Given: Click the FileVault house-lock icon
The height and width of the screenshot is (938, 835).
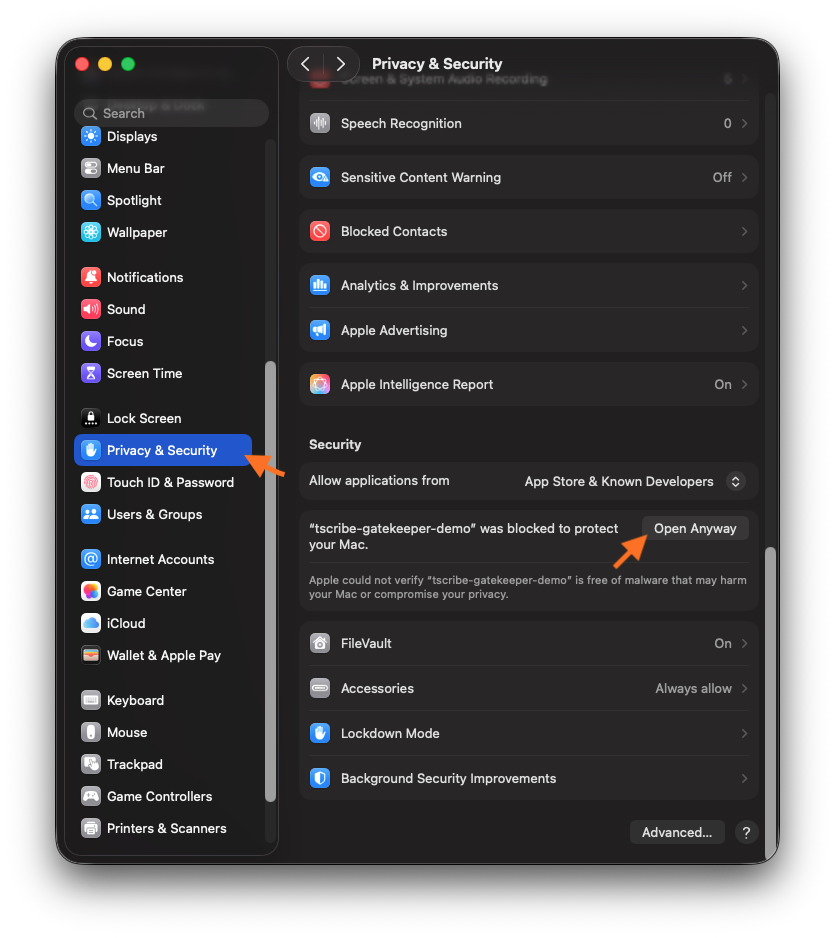Looking at the screenshot, I should click(320, 643).
